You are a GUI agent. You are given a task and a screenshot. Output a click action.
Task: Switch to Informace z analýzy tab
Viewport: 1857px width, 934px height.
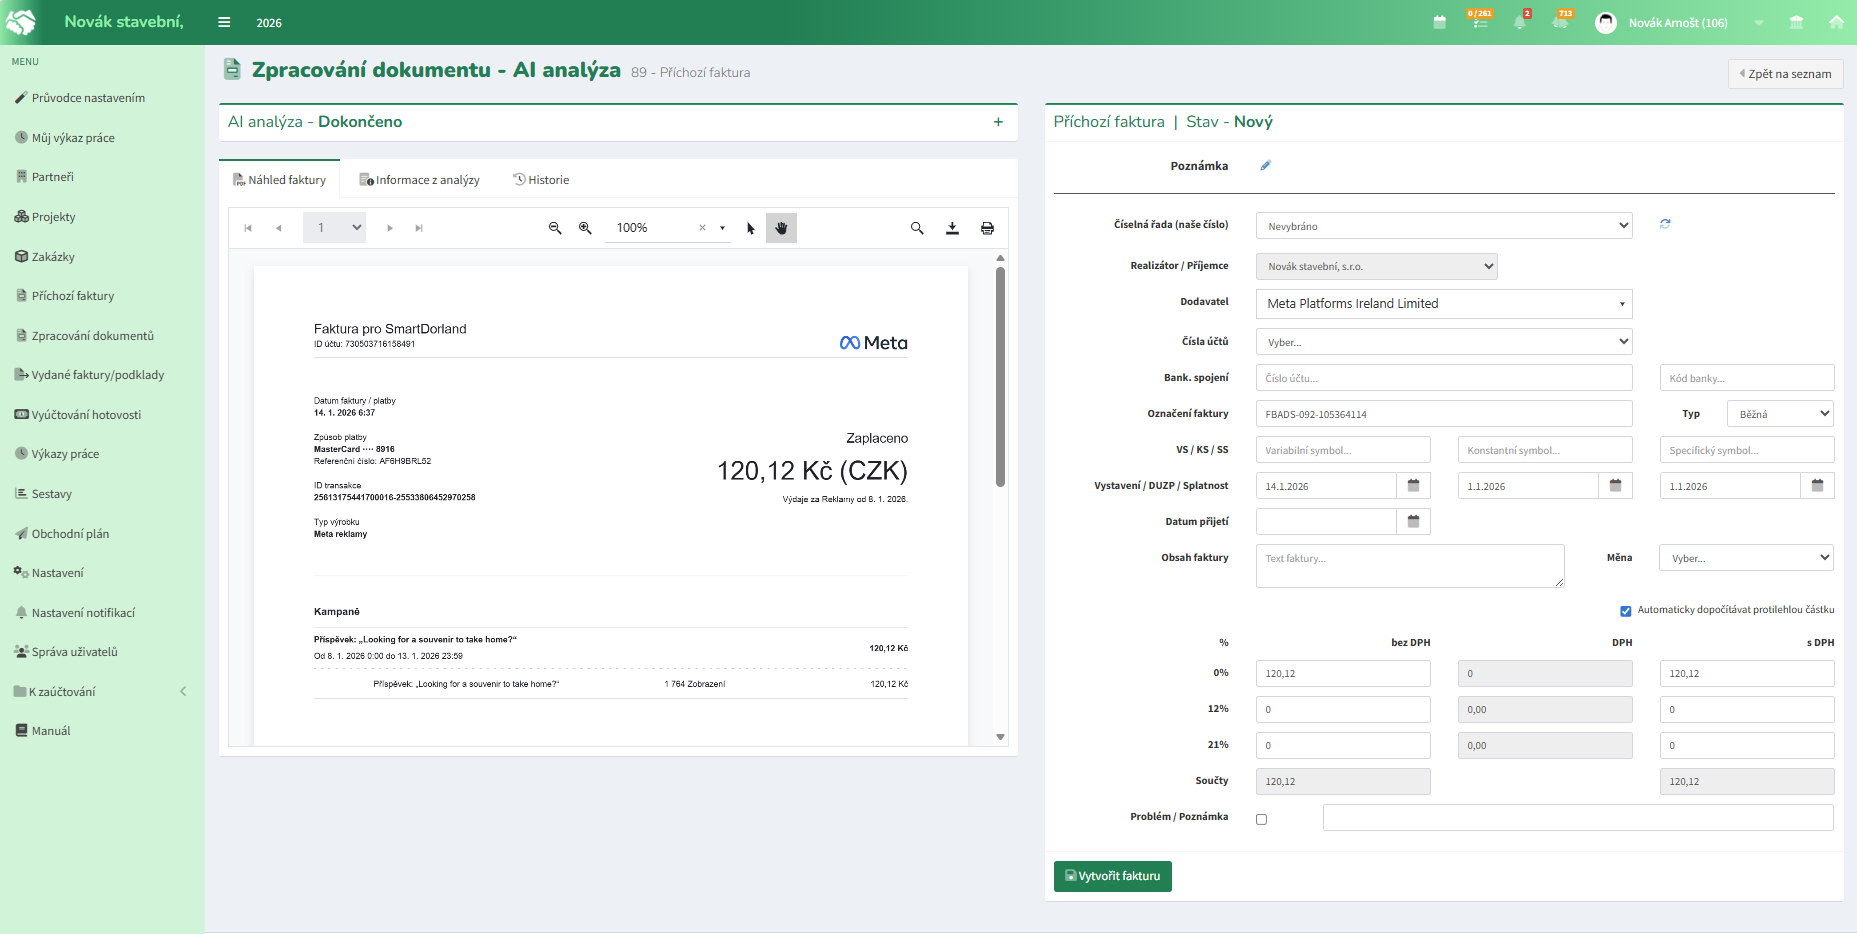(x=420, y=180)
